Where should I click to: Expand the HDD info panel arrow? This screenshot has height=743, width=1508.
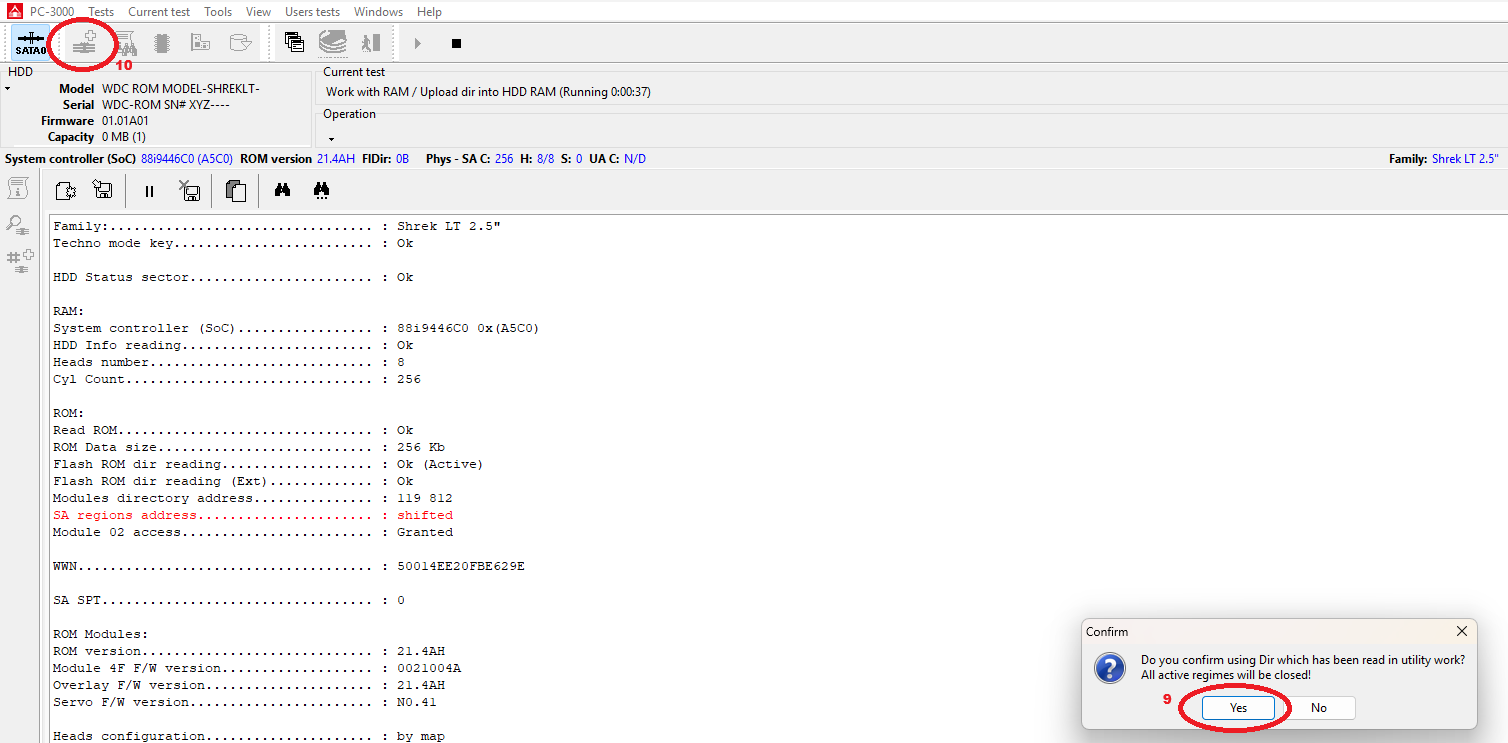tap(8, 89)
